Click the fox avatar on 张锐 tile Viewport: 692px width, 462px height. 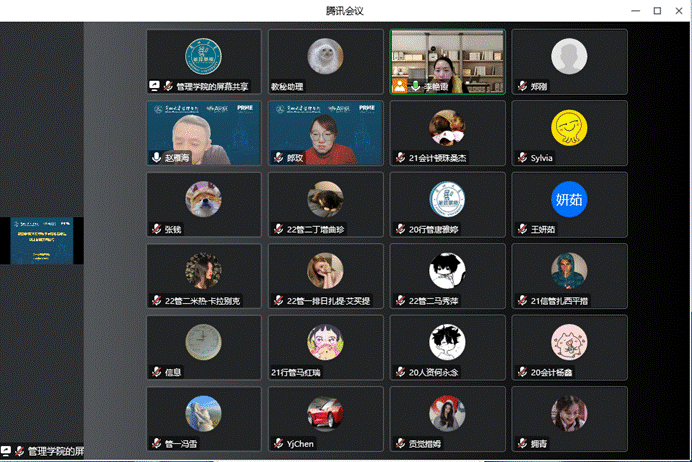click(203, 199)
